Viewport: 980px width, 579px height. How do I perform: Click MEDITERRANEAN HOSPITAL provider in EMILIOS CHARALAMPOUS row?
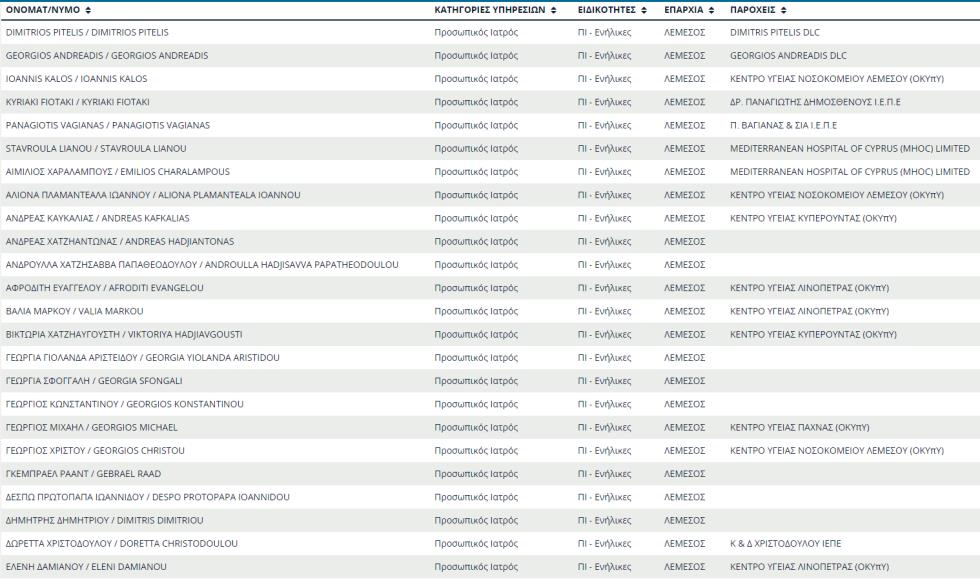tap(850, 171)
